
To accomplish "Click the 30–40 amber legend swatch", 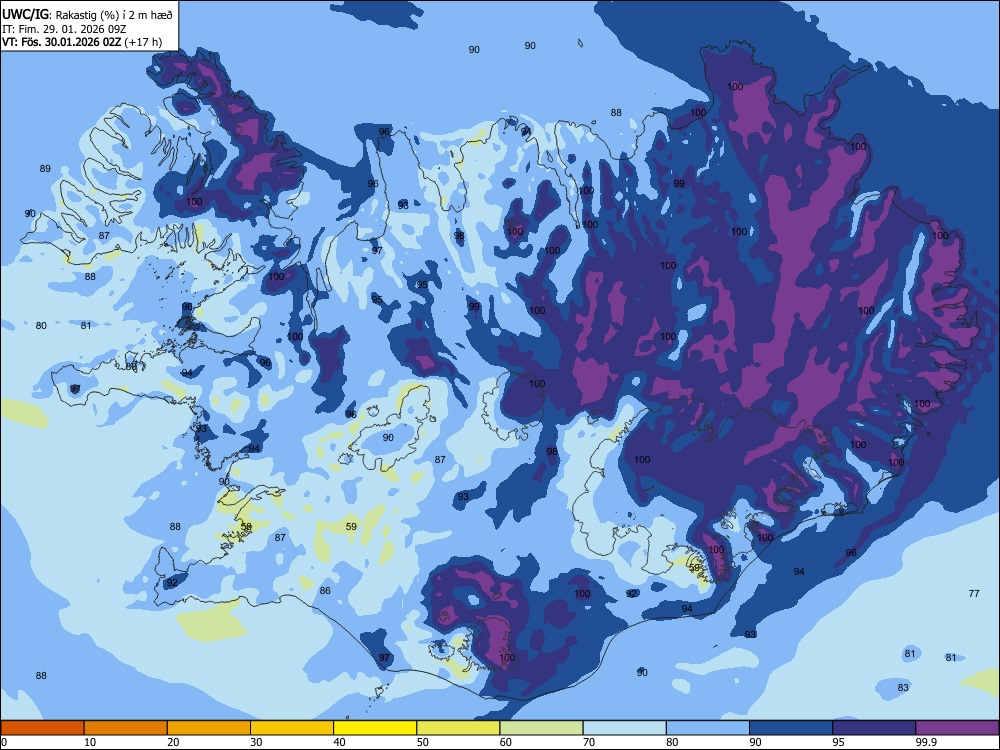I will 292,728.
